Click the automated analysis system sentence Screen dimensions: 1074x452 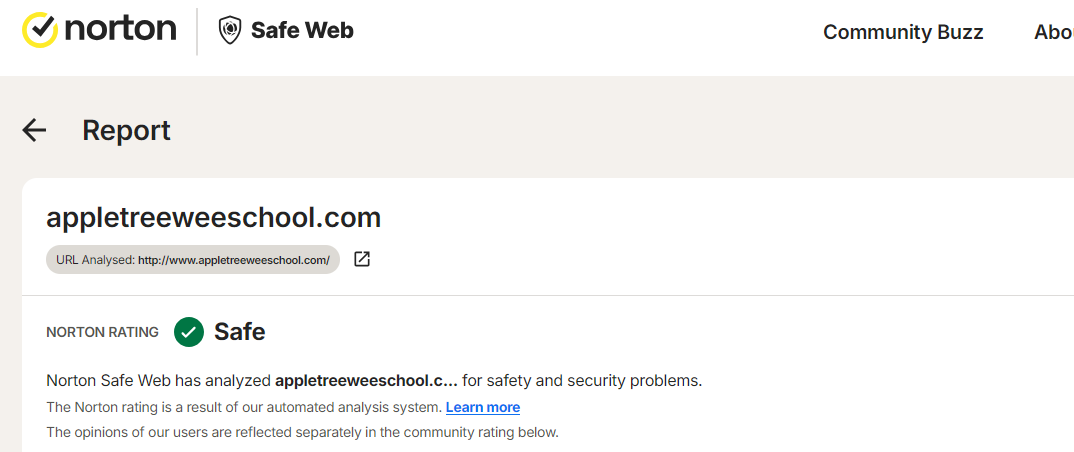coord(243,407)
